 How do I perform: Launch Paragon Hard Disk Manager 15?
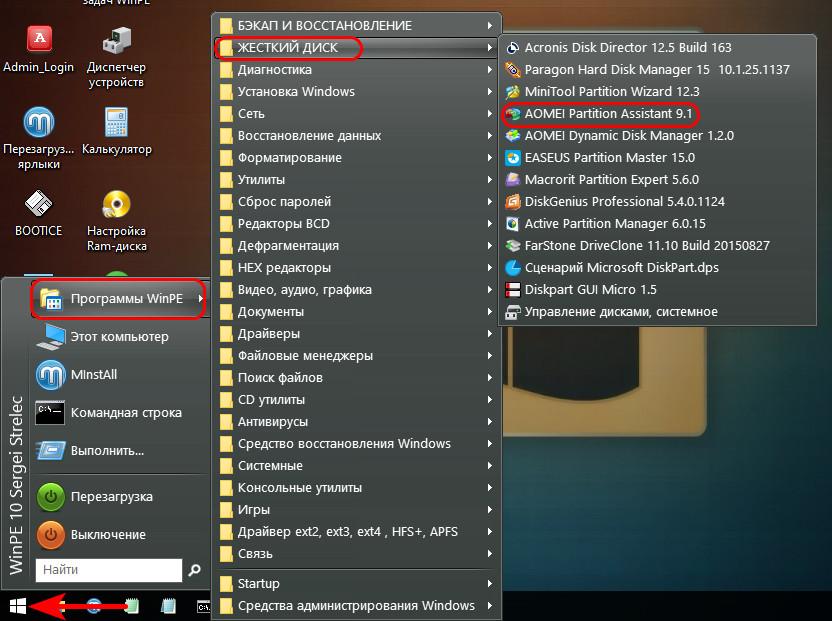(x=657, y=70)
